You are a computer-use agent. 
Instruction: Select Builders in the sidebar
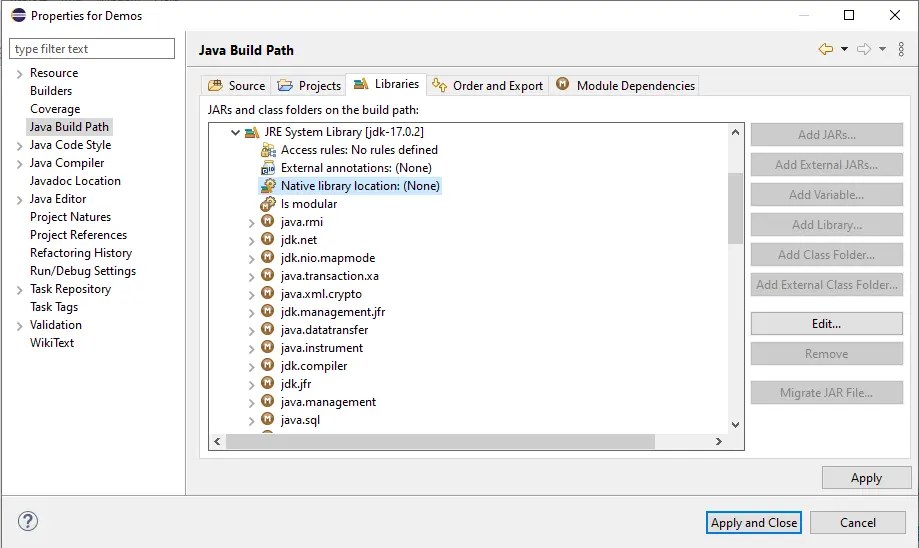click(51, 91)
